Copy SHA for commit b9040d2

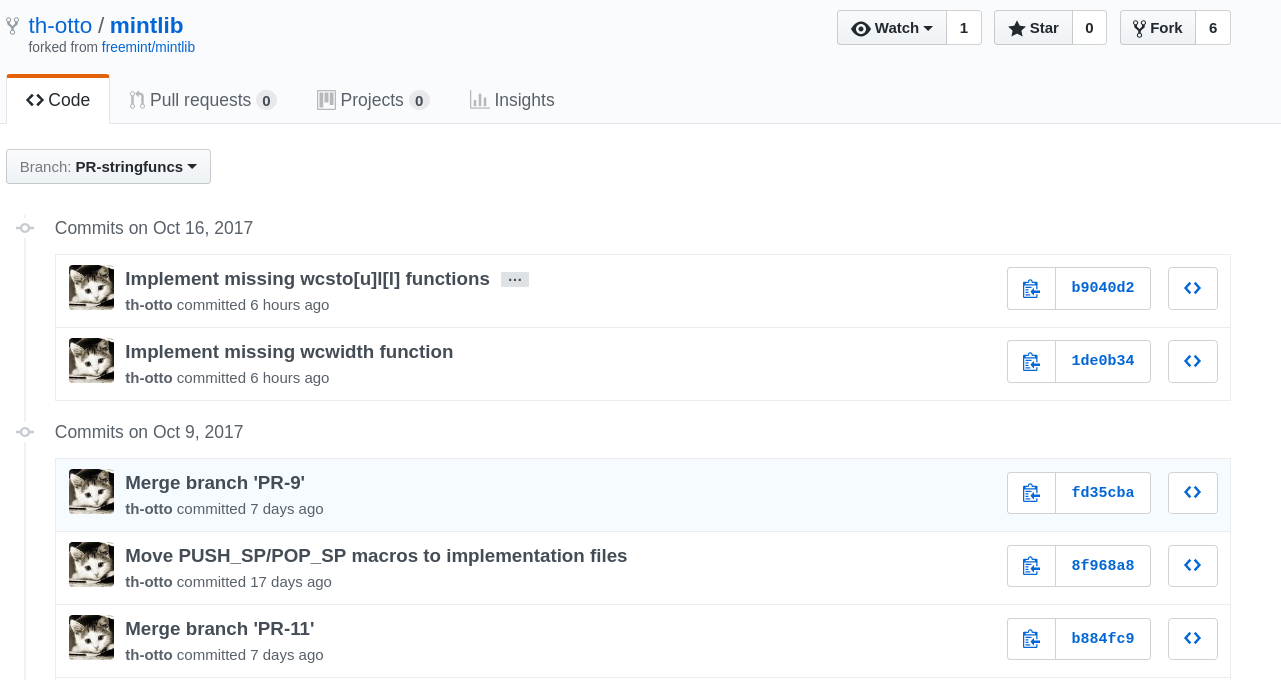pos(1031,288)
